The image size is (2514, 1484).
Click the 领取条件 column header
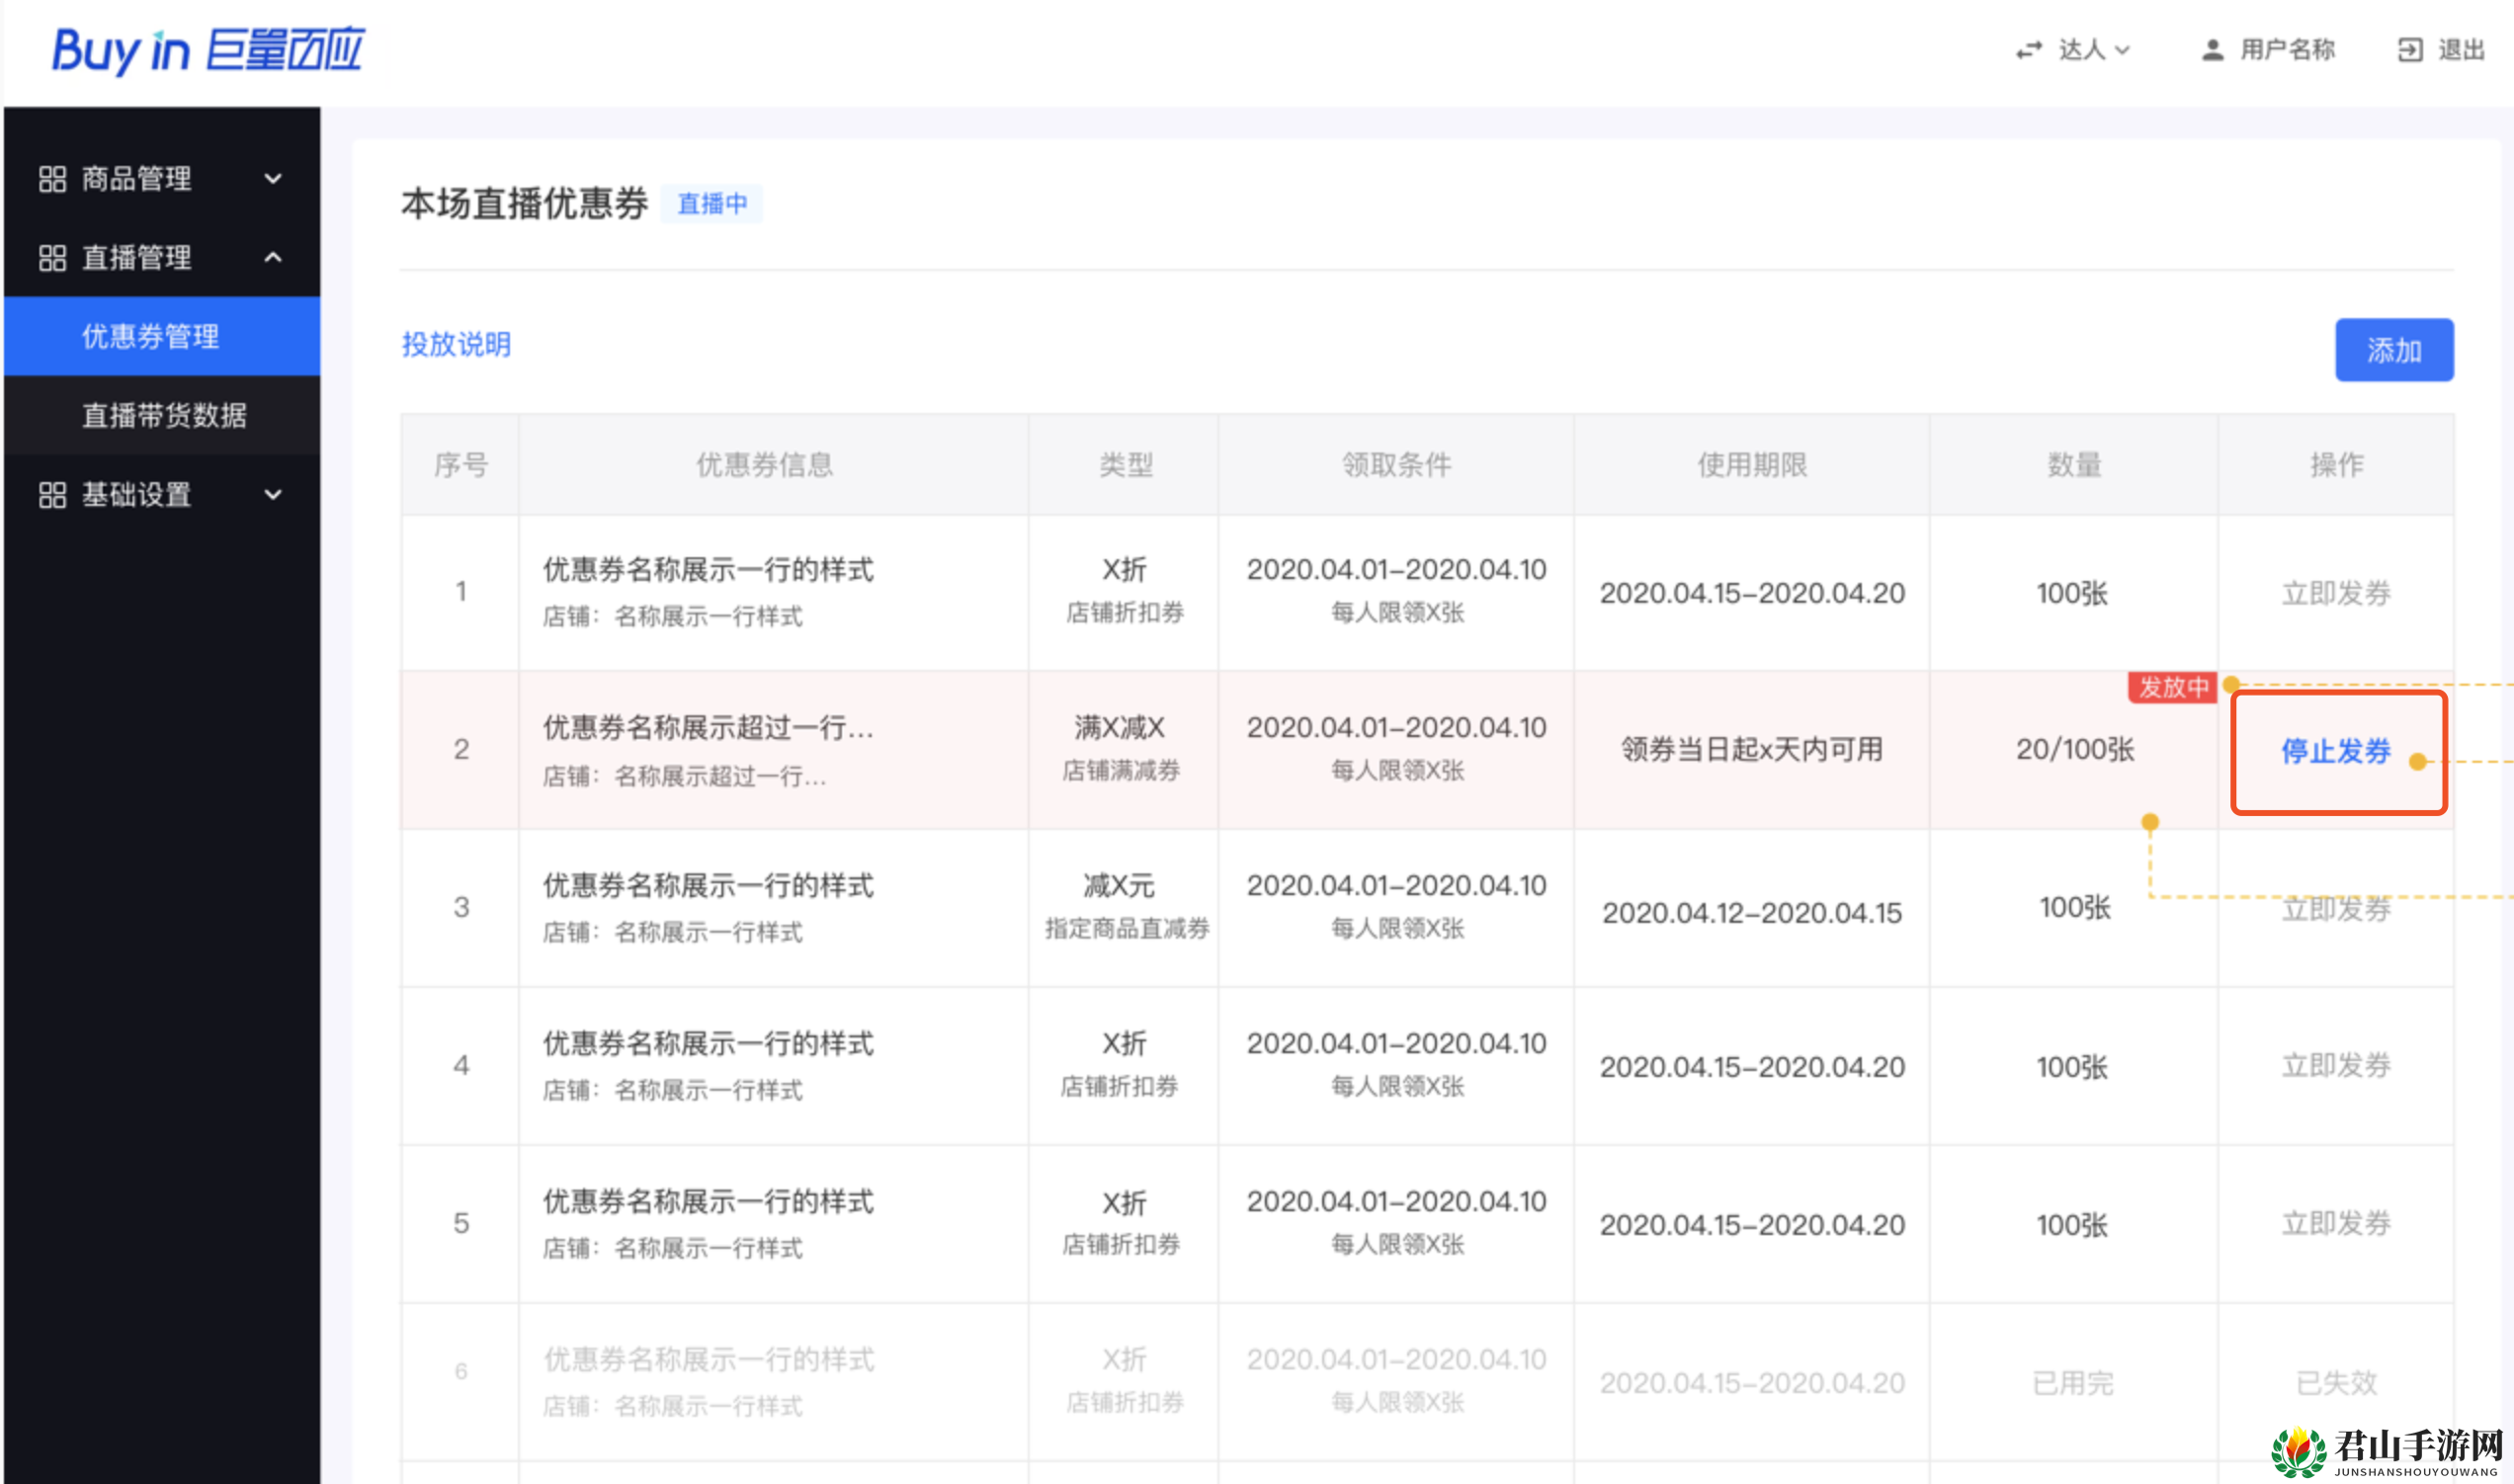click(1397, 465)
